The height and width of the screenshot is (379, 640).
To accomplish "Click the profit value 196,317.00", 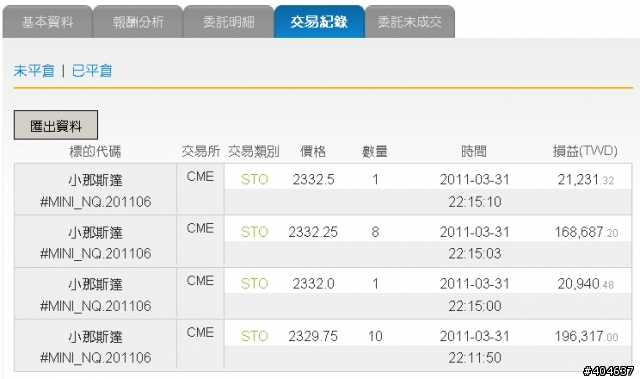I will (x=586, y=336).
